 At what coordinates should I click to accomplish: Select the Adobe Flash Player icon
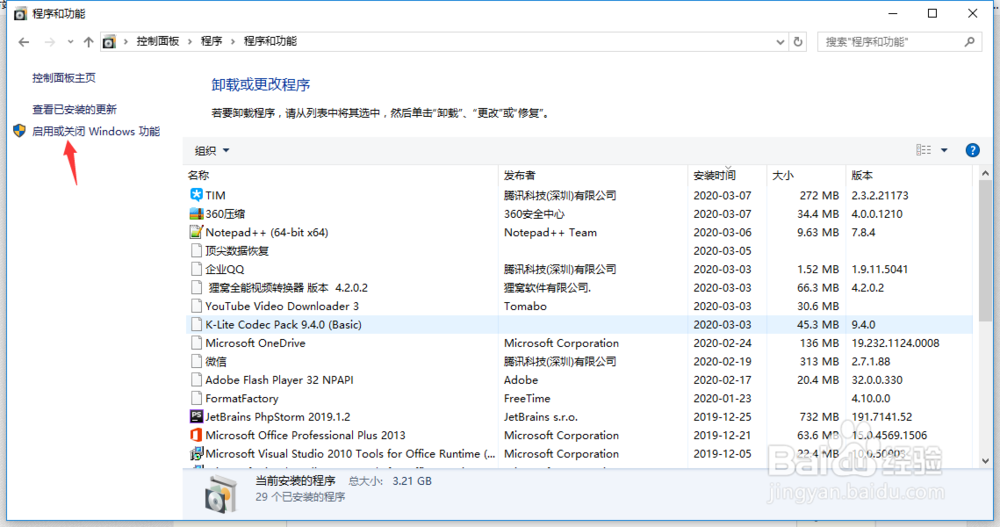click(x=196, y=380)
